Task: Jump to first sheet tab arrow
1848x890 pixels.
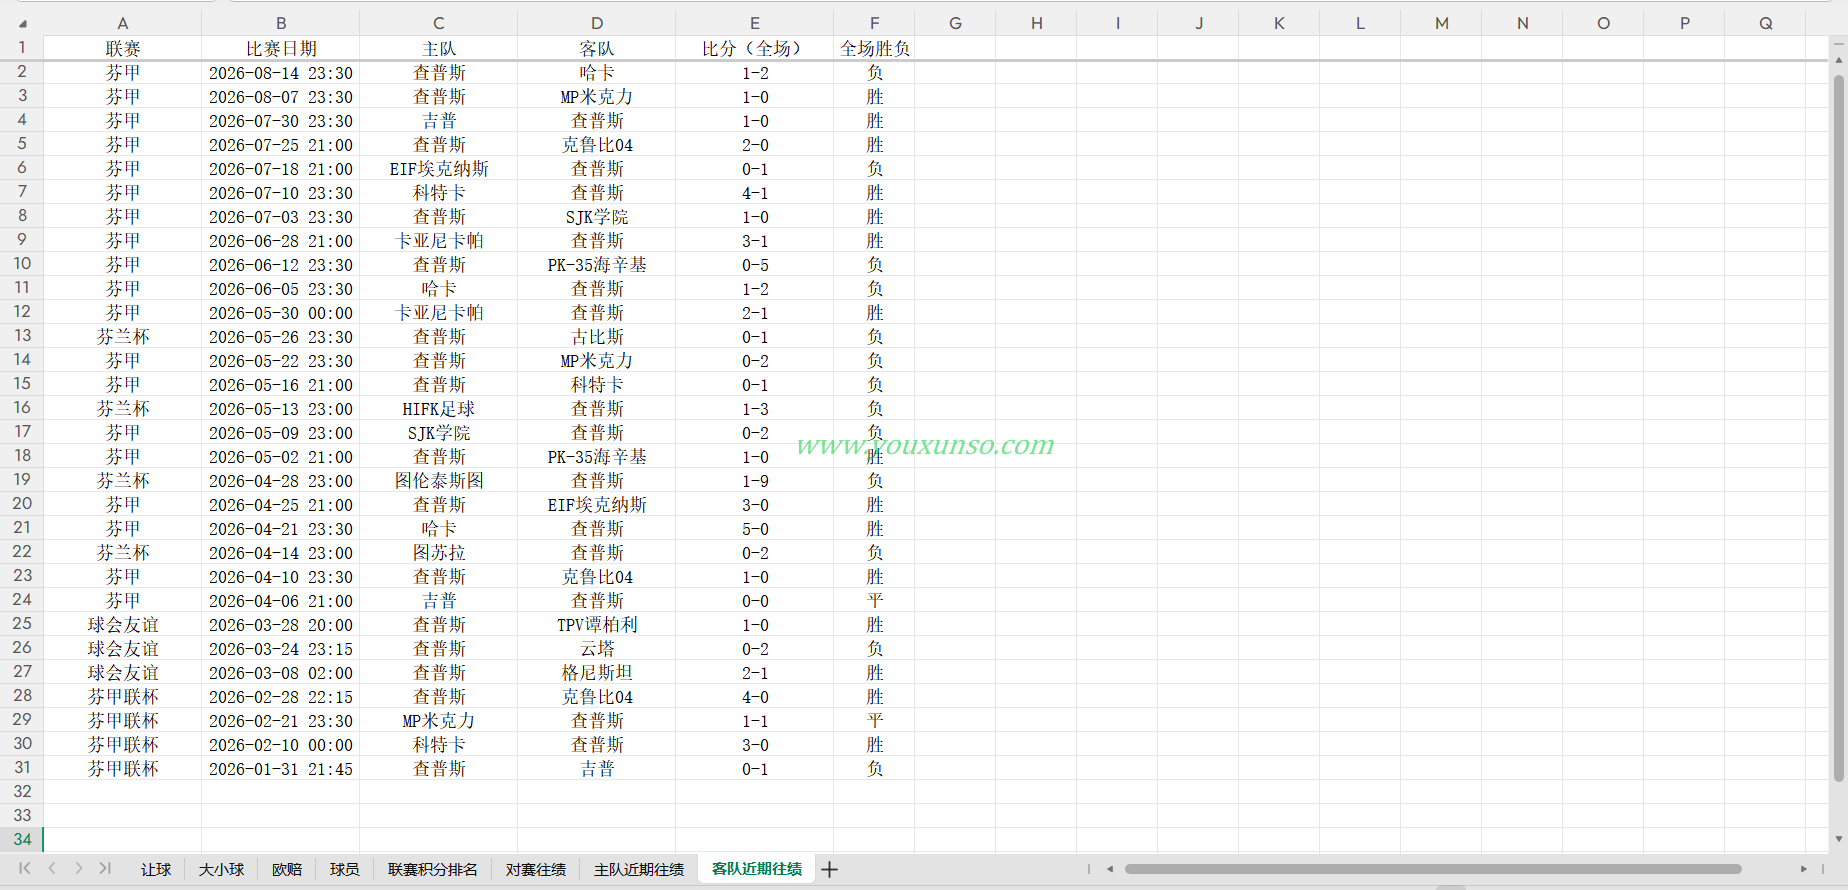Action: (25, 868)
